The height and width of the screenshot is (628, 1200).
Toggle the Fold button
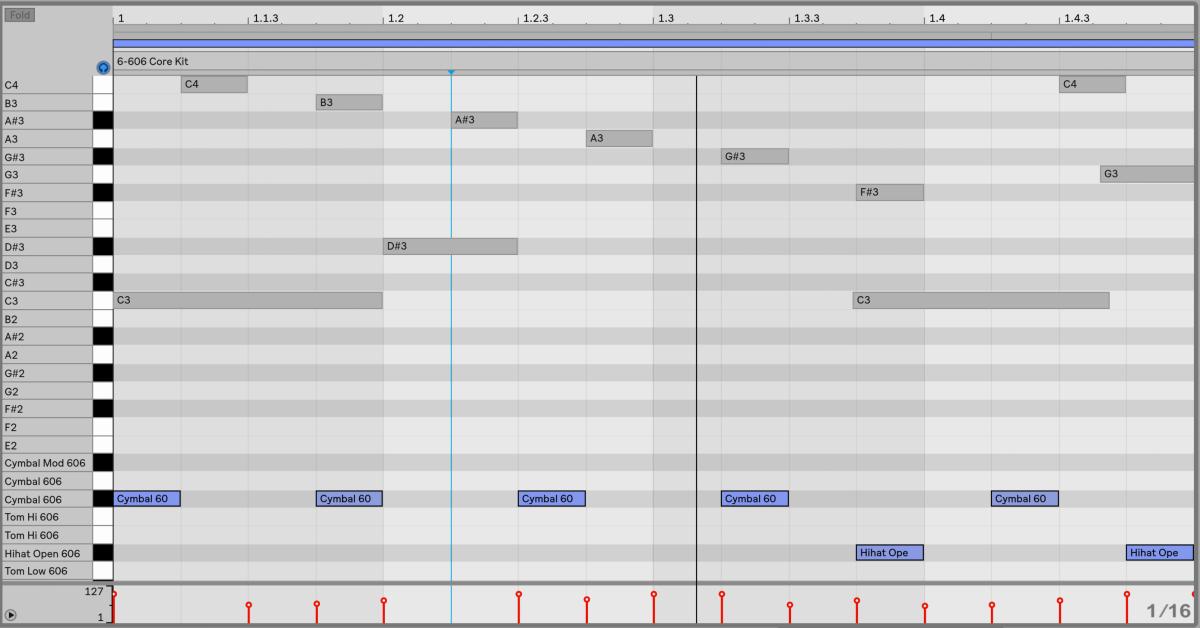point(20,15)
